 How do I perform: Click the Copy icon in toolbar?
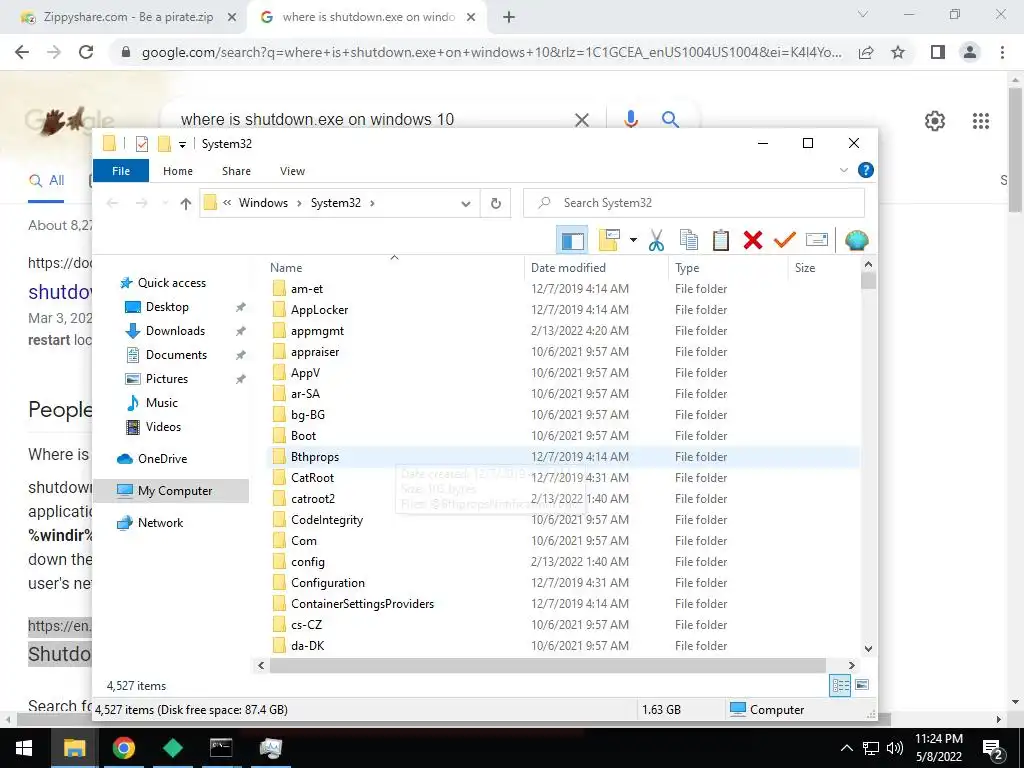tap(689, 240)
